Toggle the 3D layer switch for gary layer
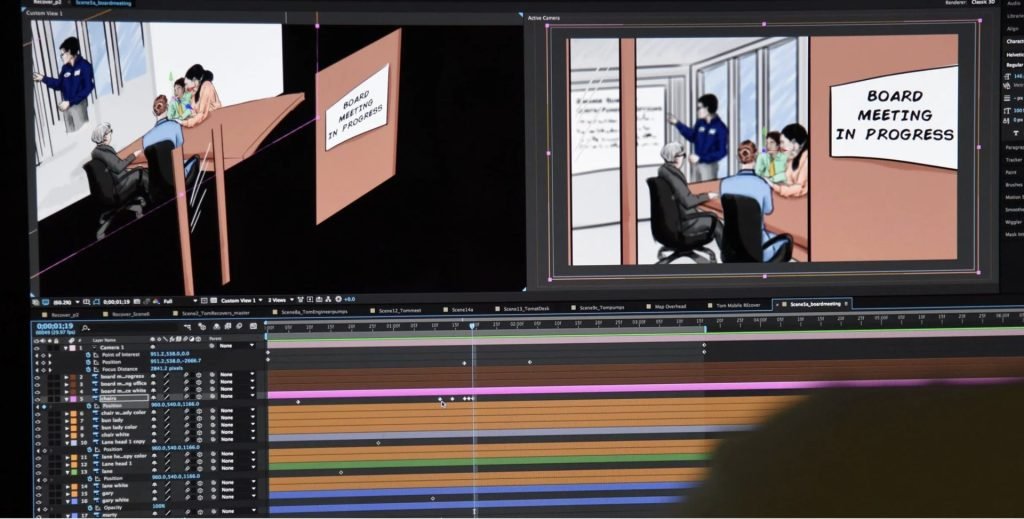The image size is (1024, 519). 200,492
